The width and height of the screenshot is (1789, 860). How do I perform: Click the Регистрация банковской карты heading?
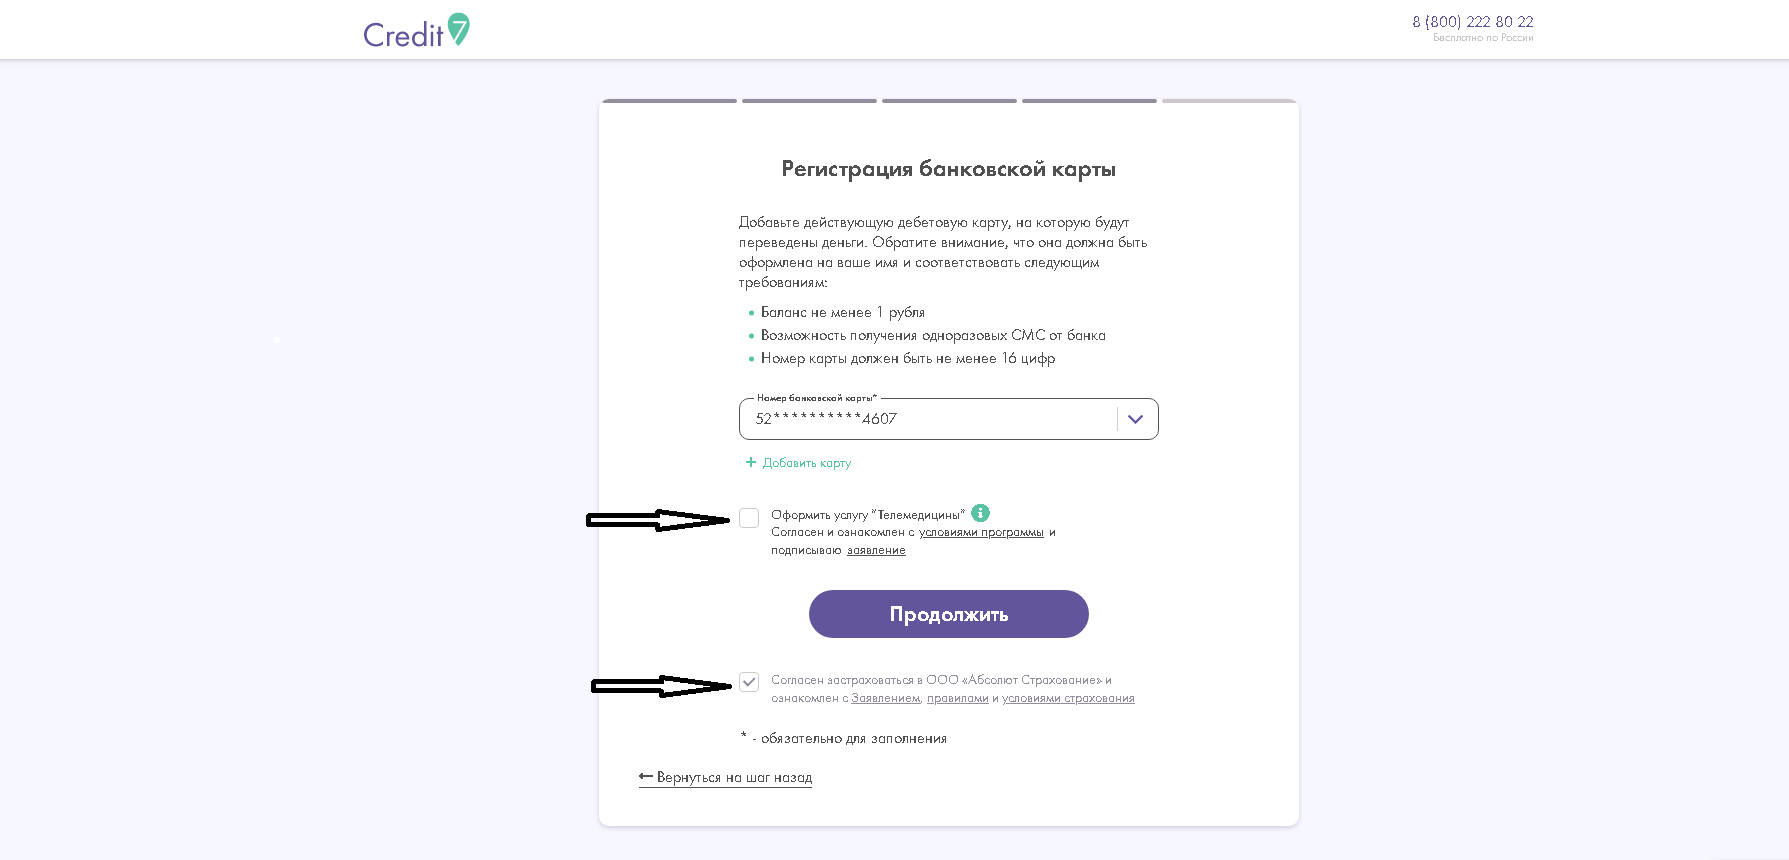[x=948, y=169]
